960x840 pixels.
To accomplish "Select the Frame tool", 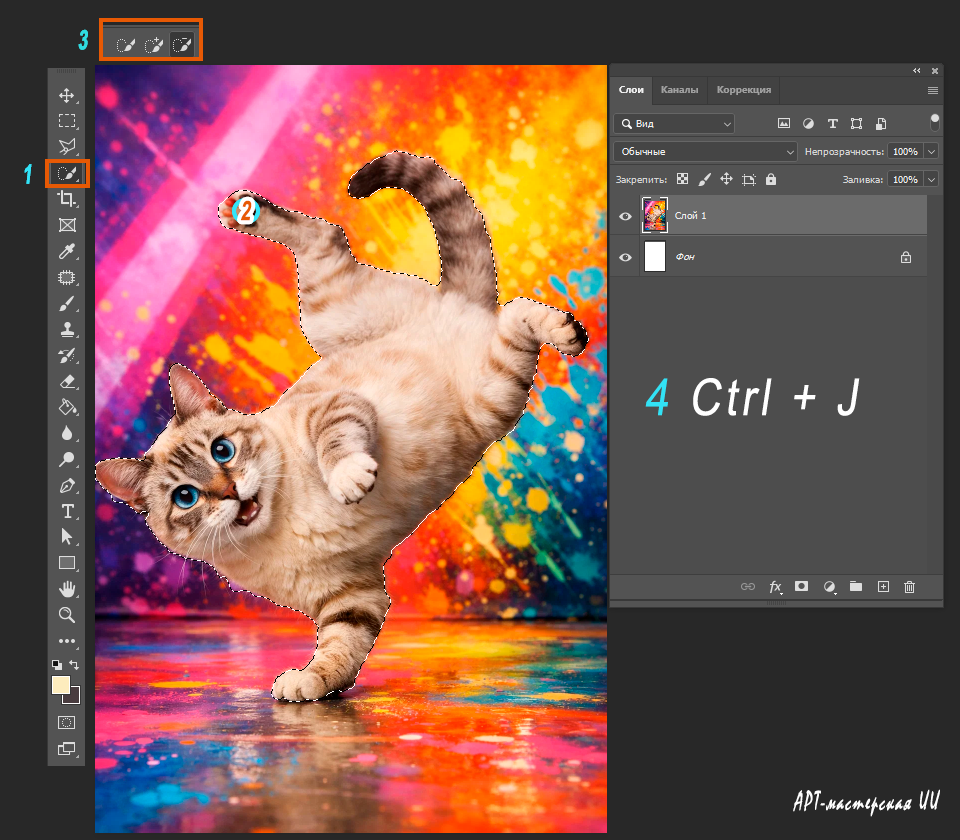I will point(67,225).
